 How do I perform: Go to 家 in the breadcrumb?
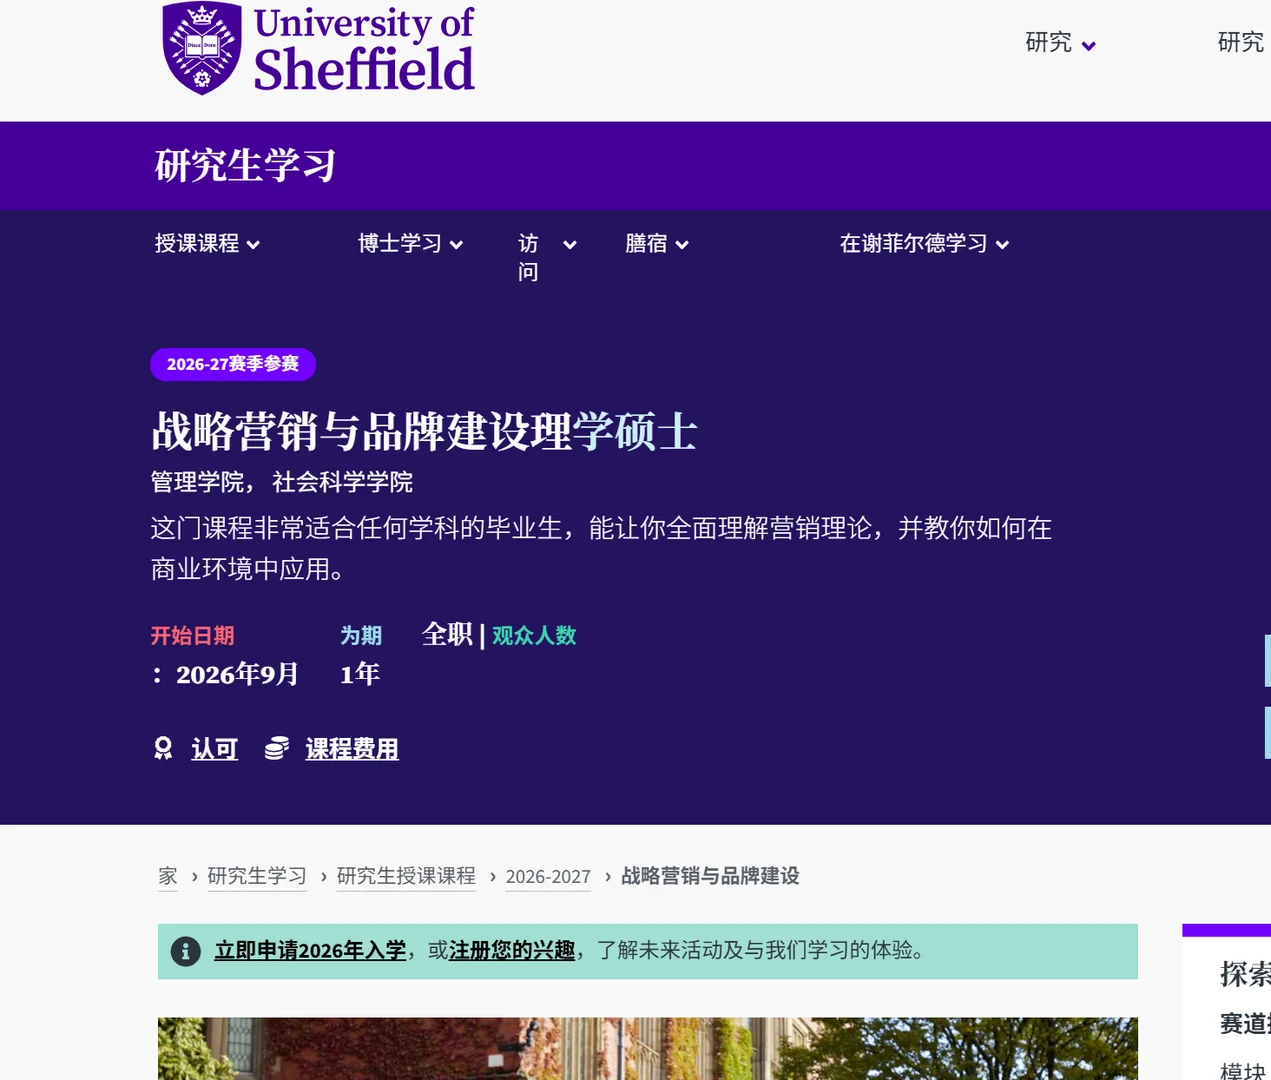tap(168, 876)
